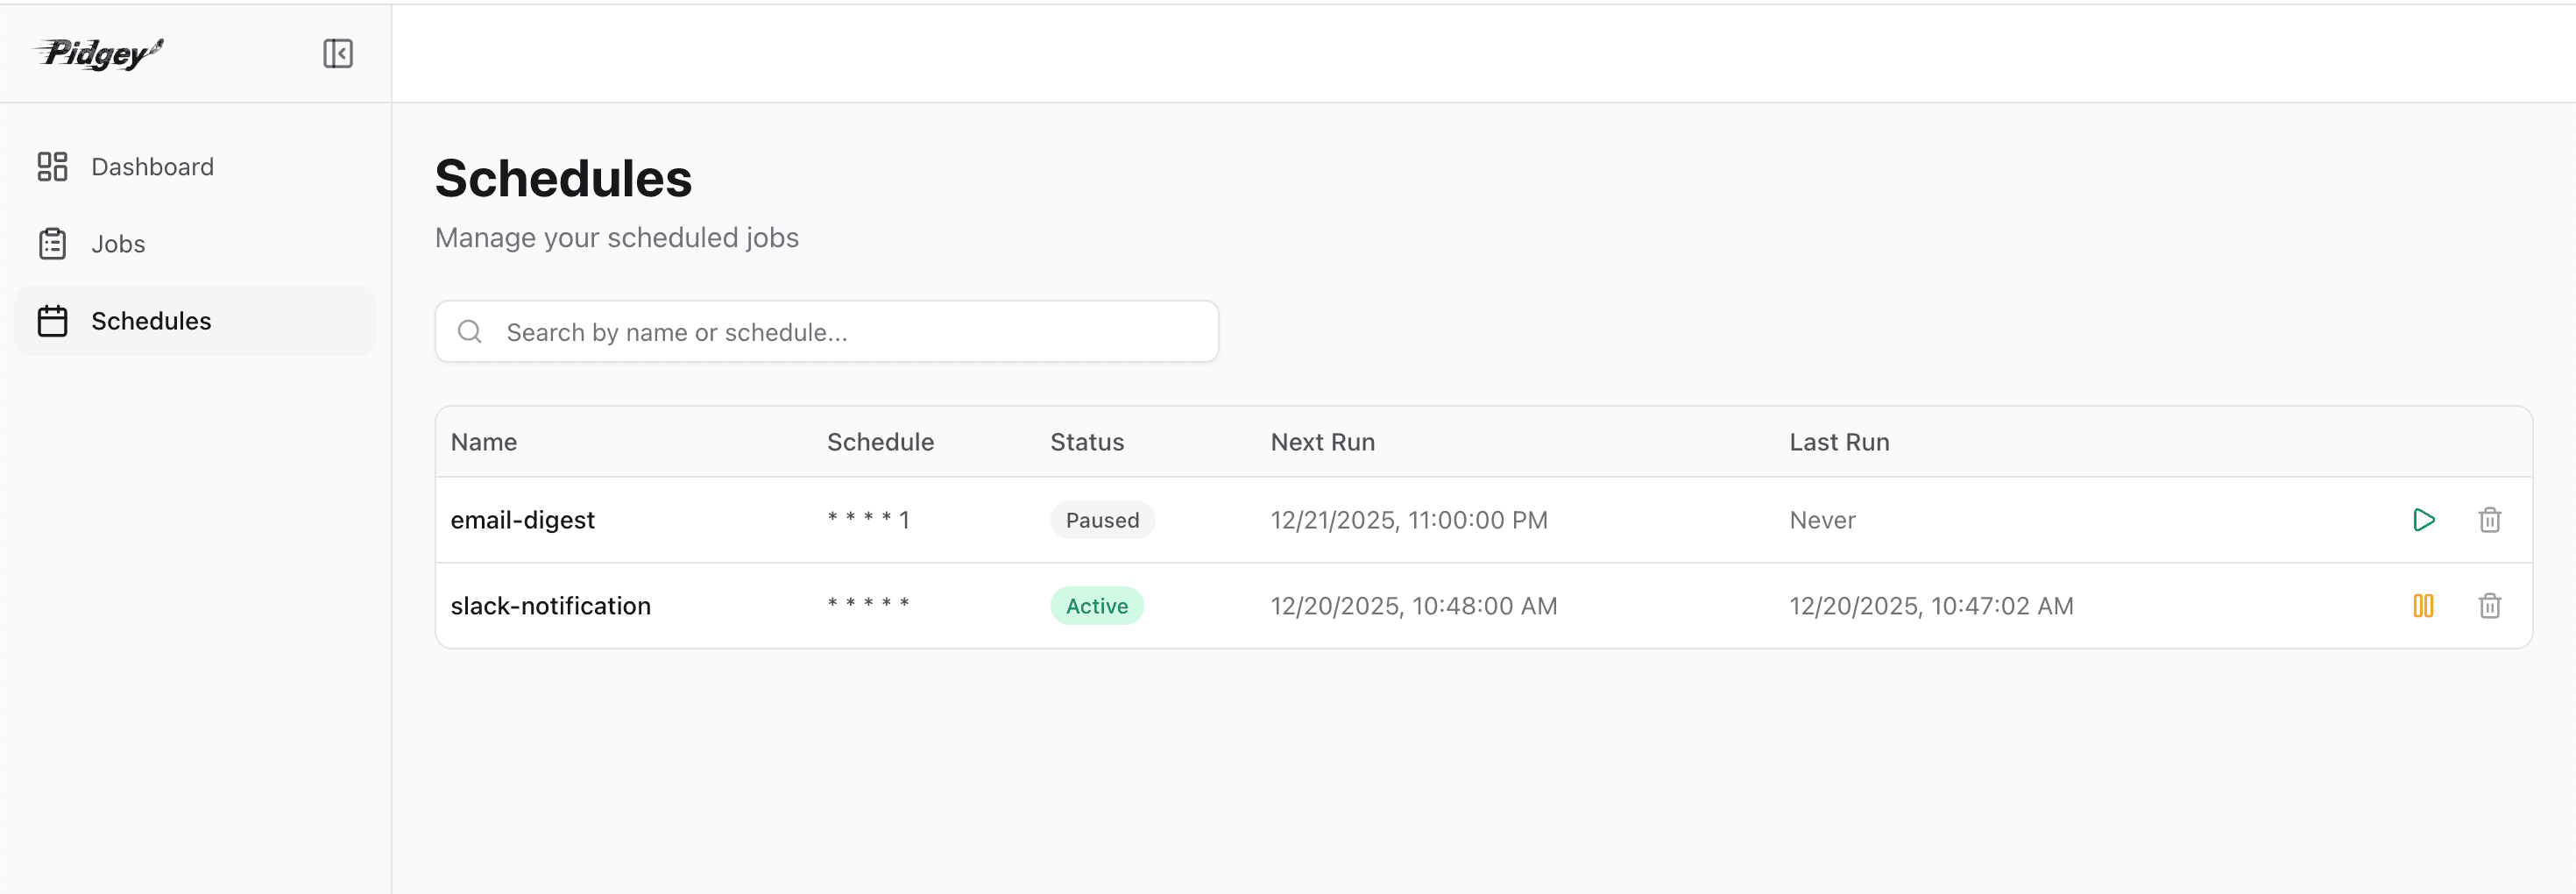Delete the email-digest schedule

[2489, 519]
